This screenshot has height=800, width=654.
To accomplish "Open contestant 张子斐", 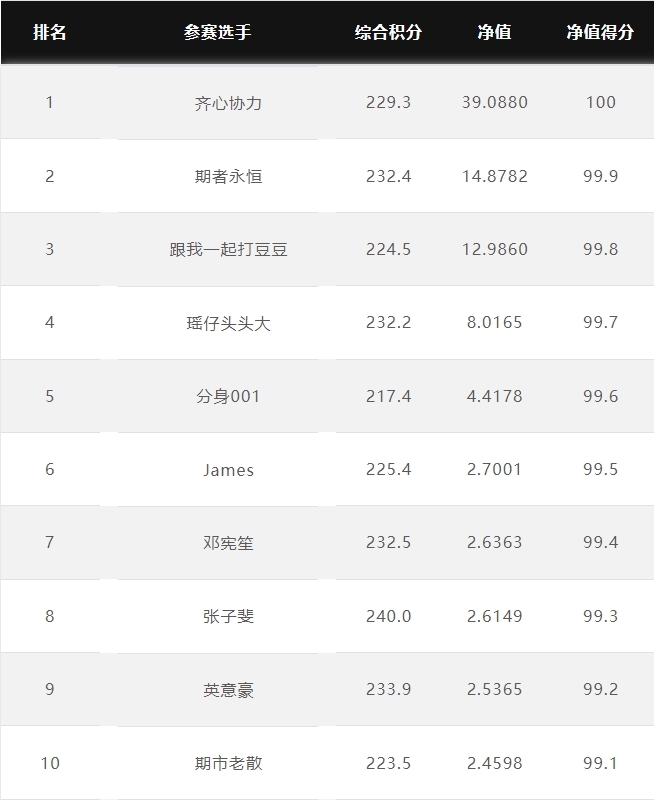I will (228, 616).
